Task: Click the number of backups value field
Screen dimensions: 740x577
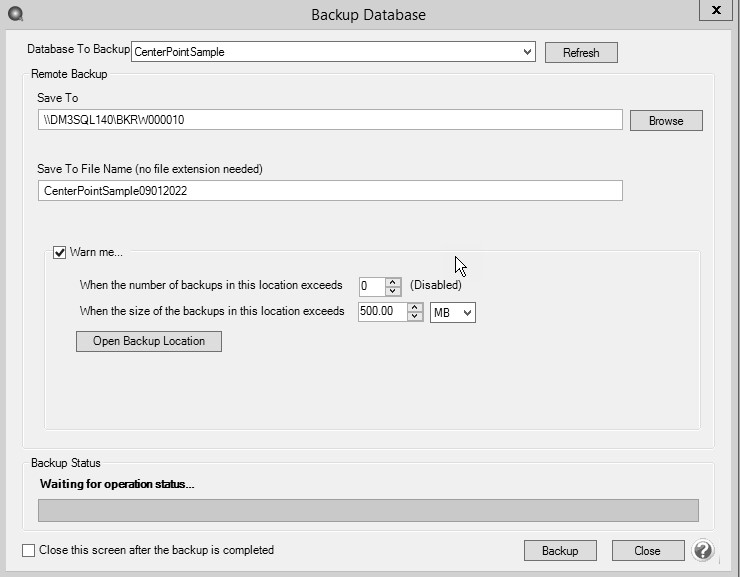Action: click(372, 286)
